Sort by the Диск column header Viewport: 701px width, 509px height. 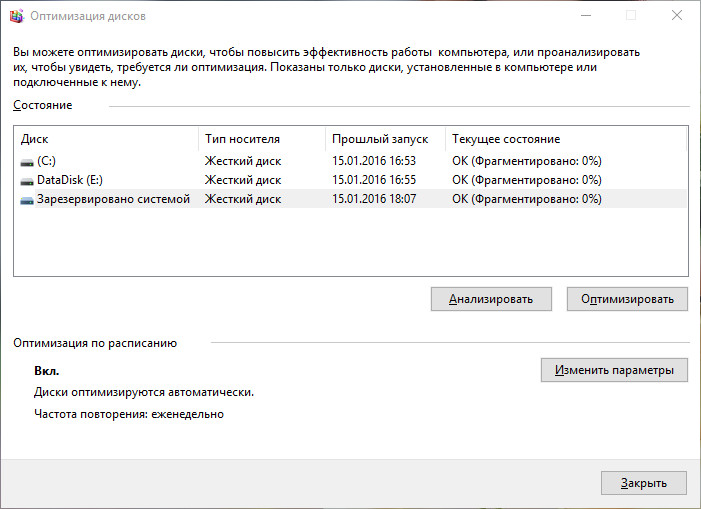coord(106,139)
